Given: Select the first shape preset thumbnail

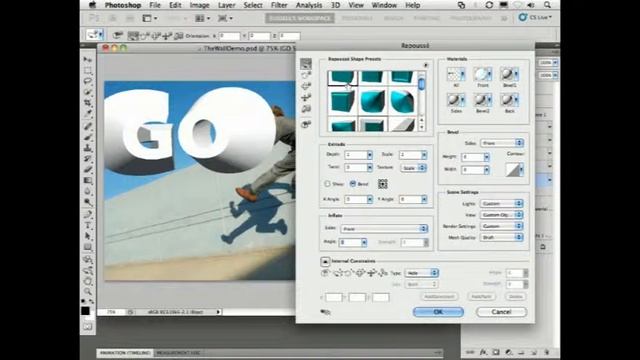Looking at the screenshot, I should point(342,77).
